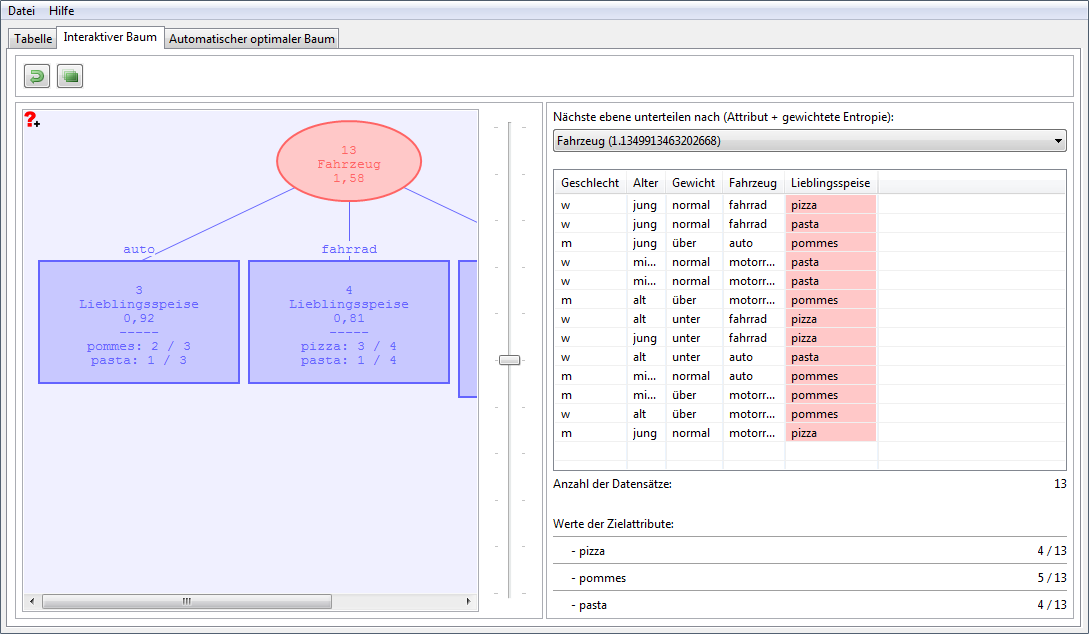Switch to Automatischer optimaler Baum tab

[252, 39]
